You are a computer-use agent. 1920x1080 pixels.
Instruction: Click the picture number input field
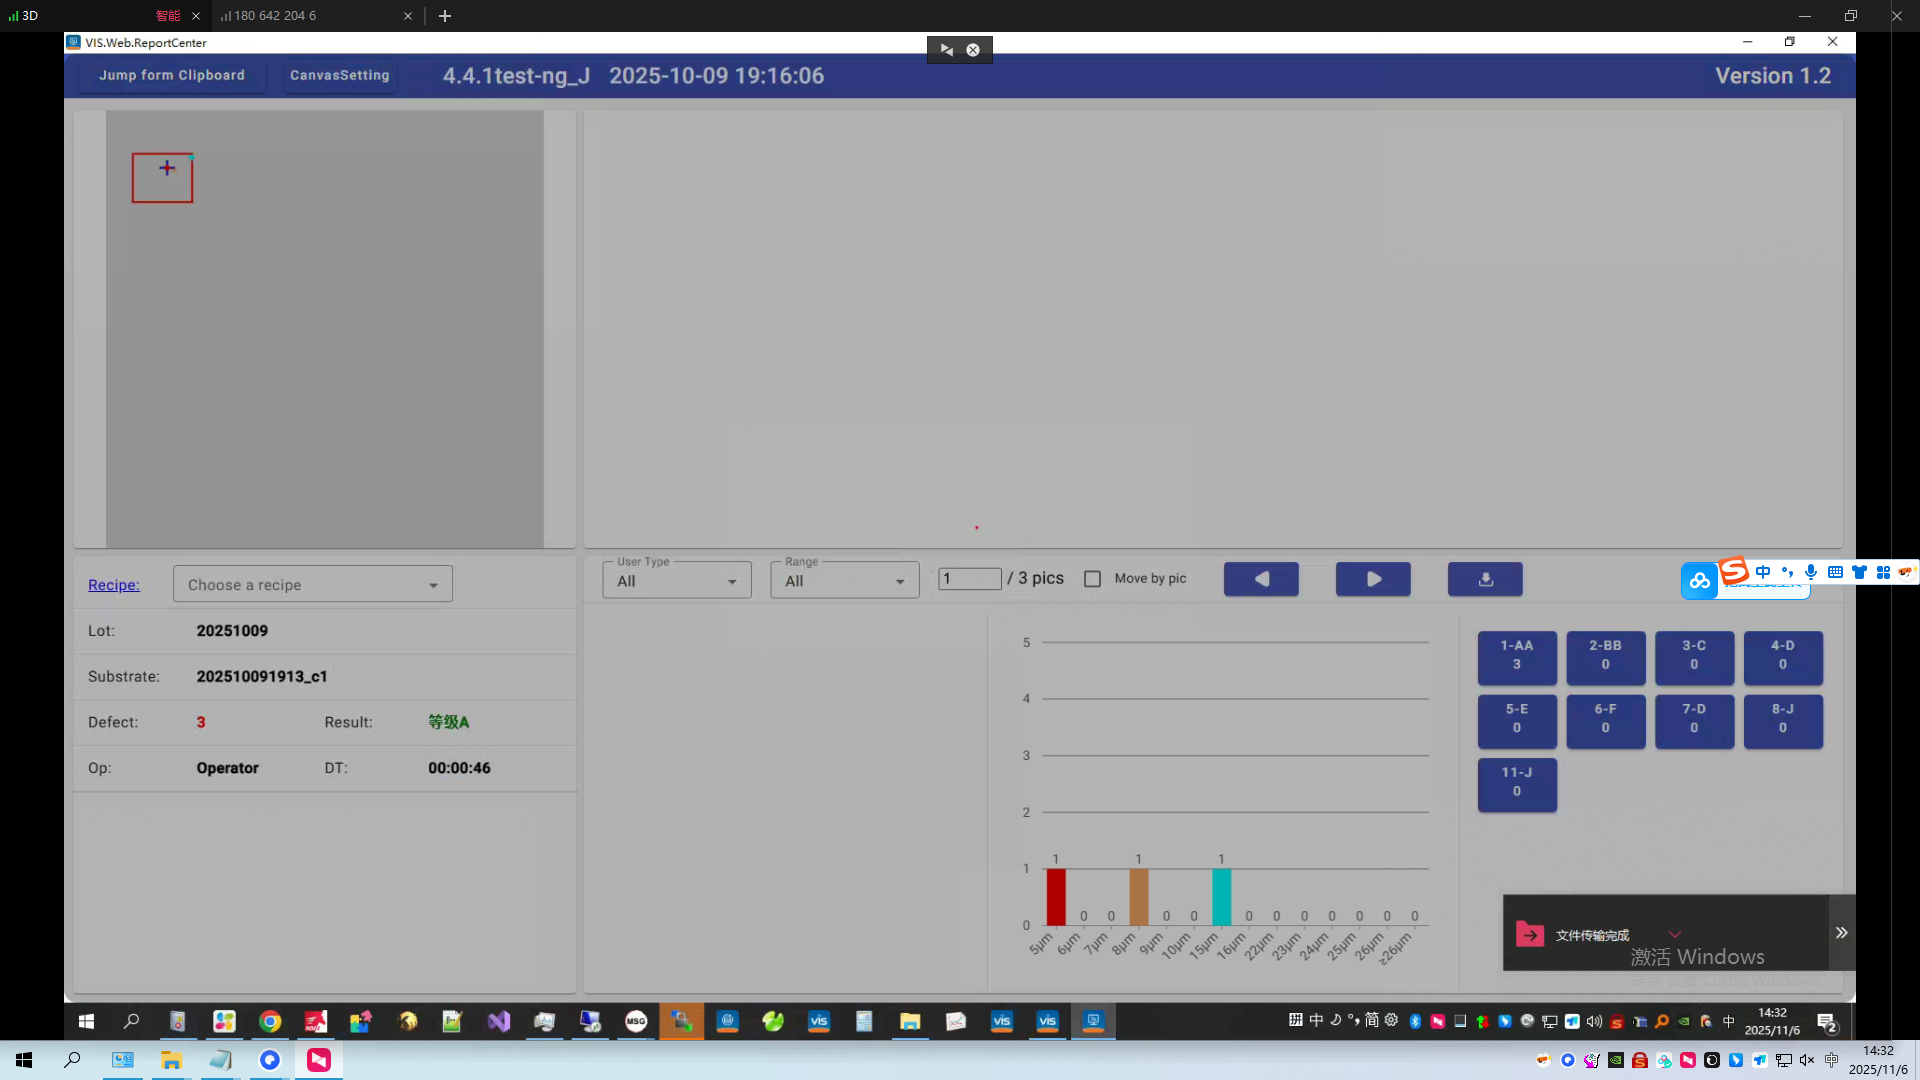click(969, 579)
